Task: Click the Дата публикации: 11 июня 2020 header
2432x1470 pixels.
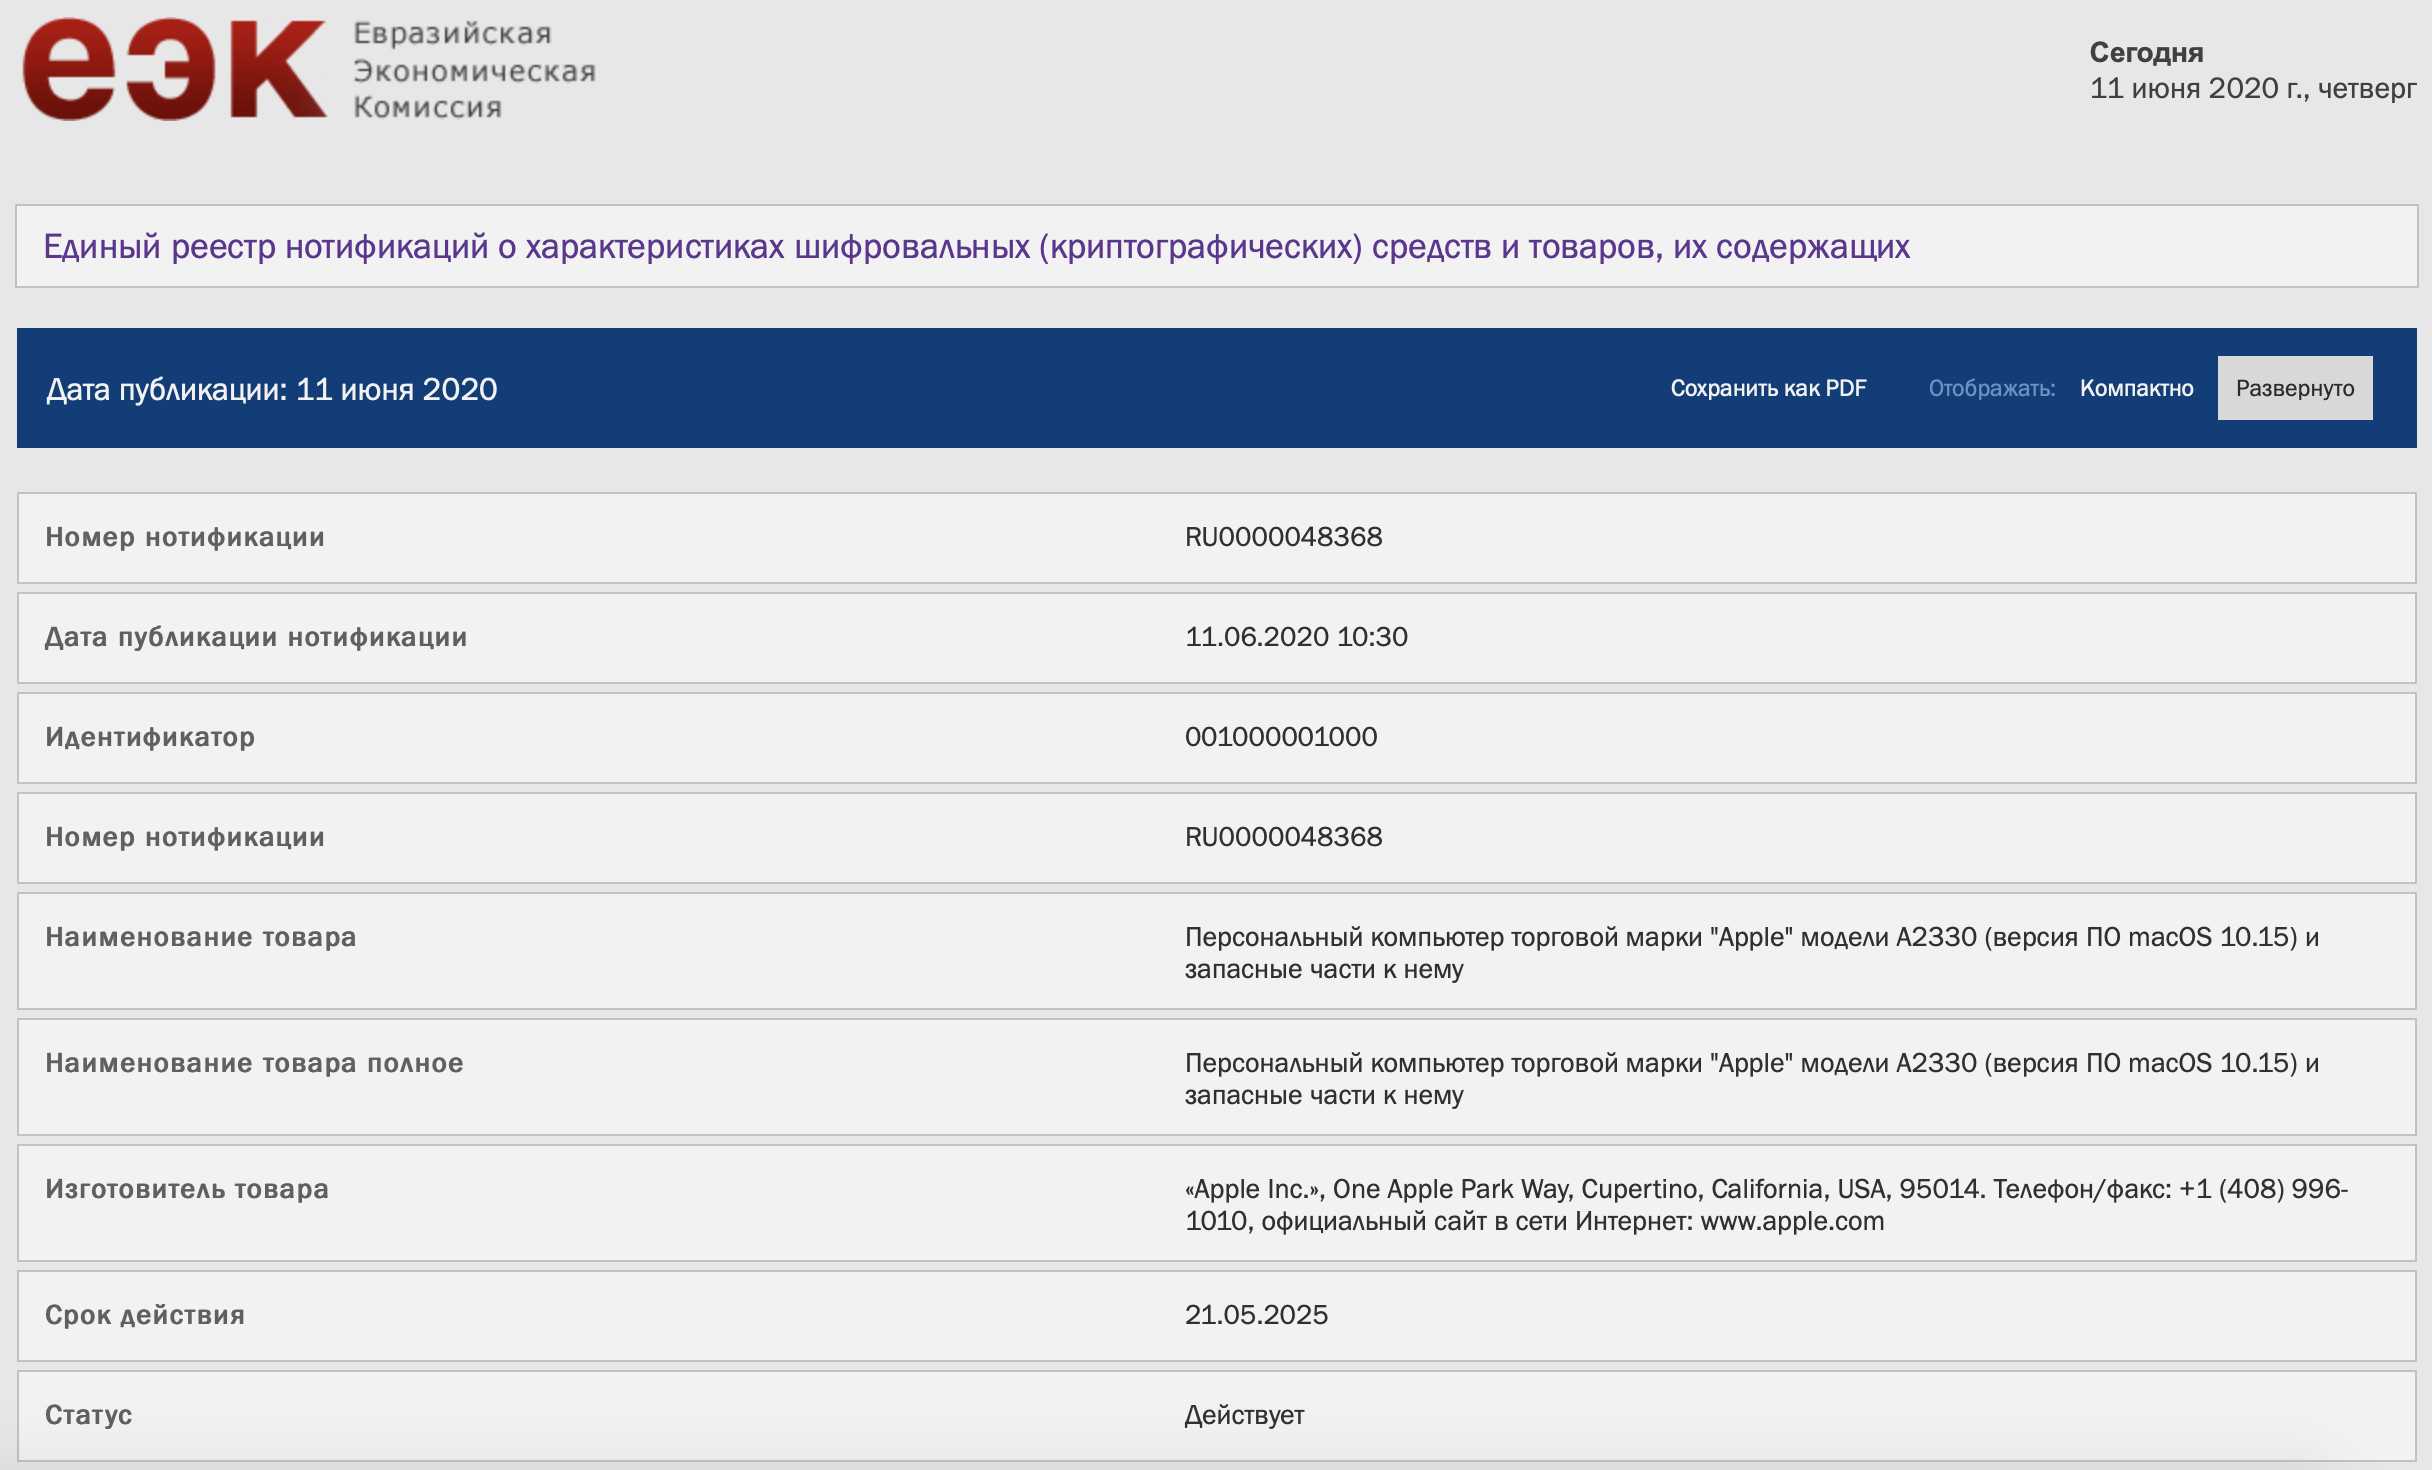Action: 271,389
